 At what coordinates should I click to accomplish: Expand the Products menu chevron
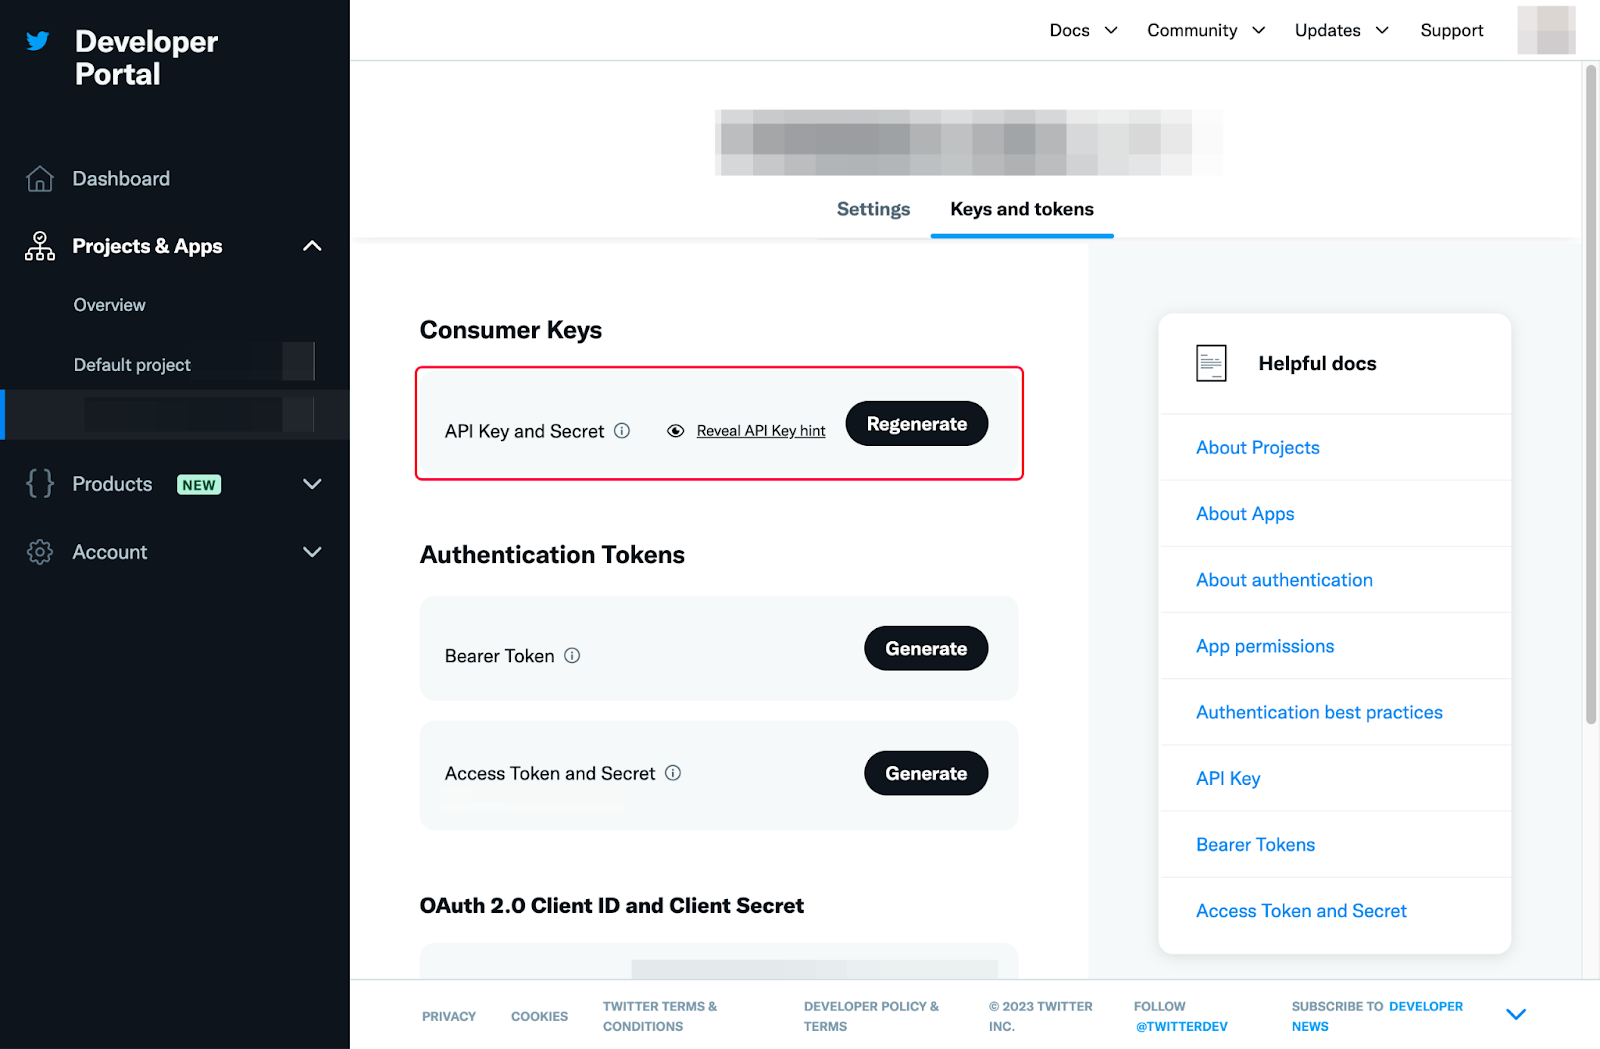coord(312,484)
